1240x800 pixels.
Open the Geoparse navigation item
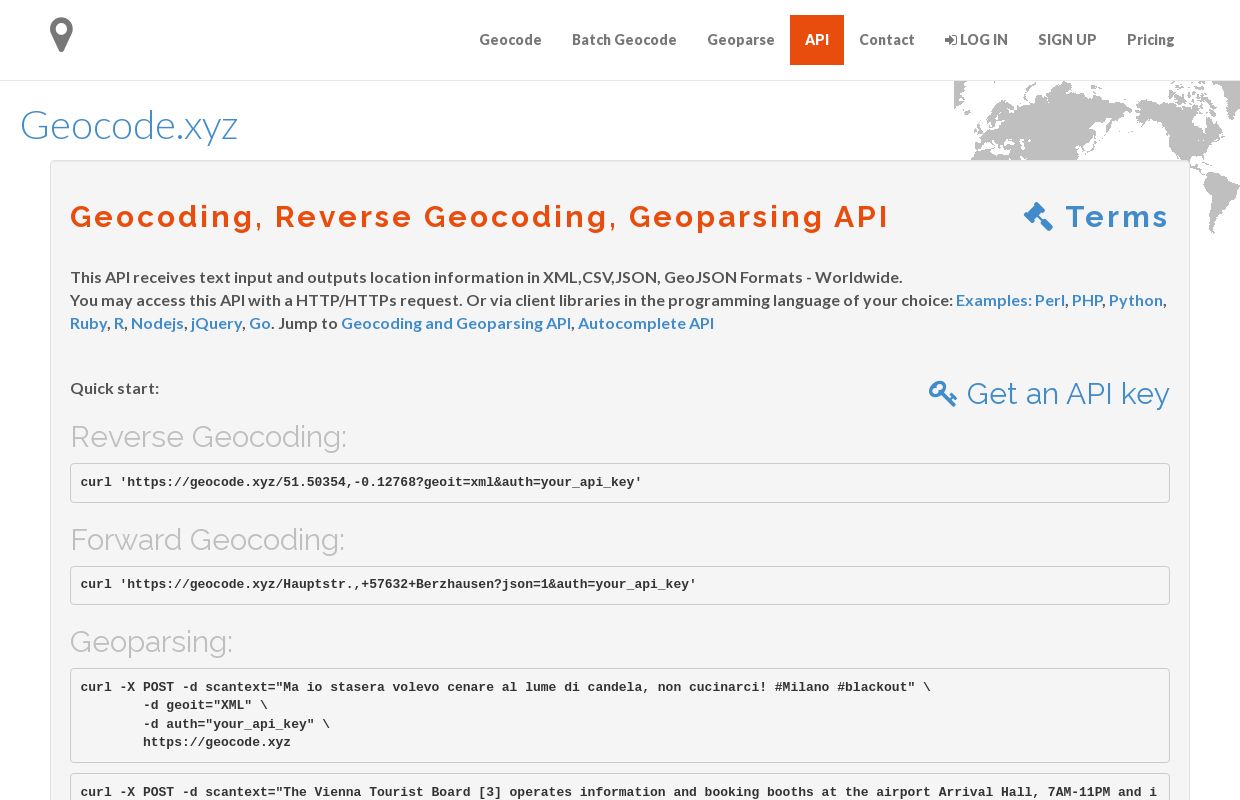pos(741,40)
